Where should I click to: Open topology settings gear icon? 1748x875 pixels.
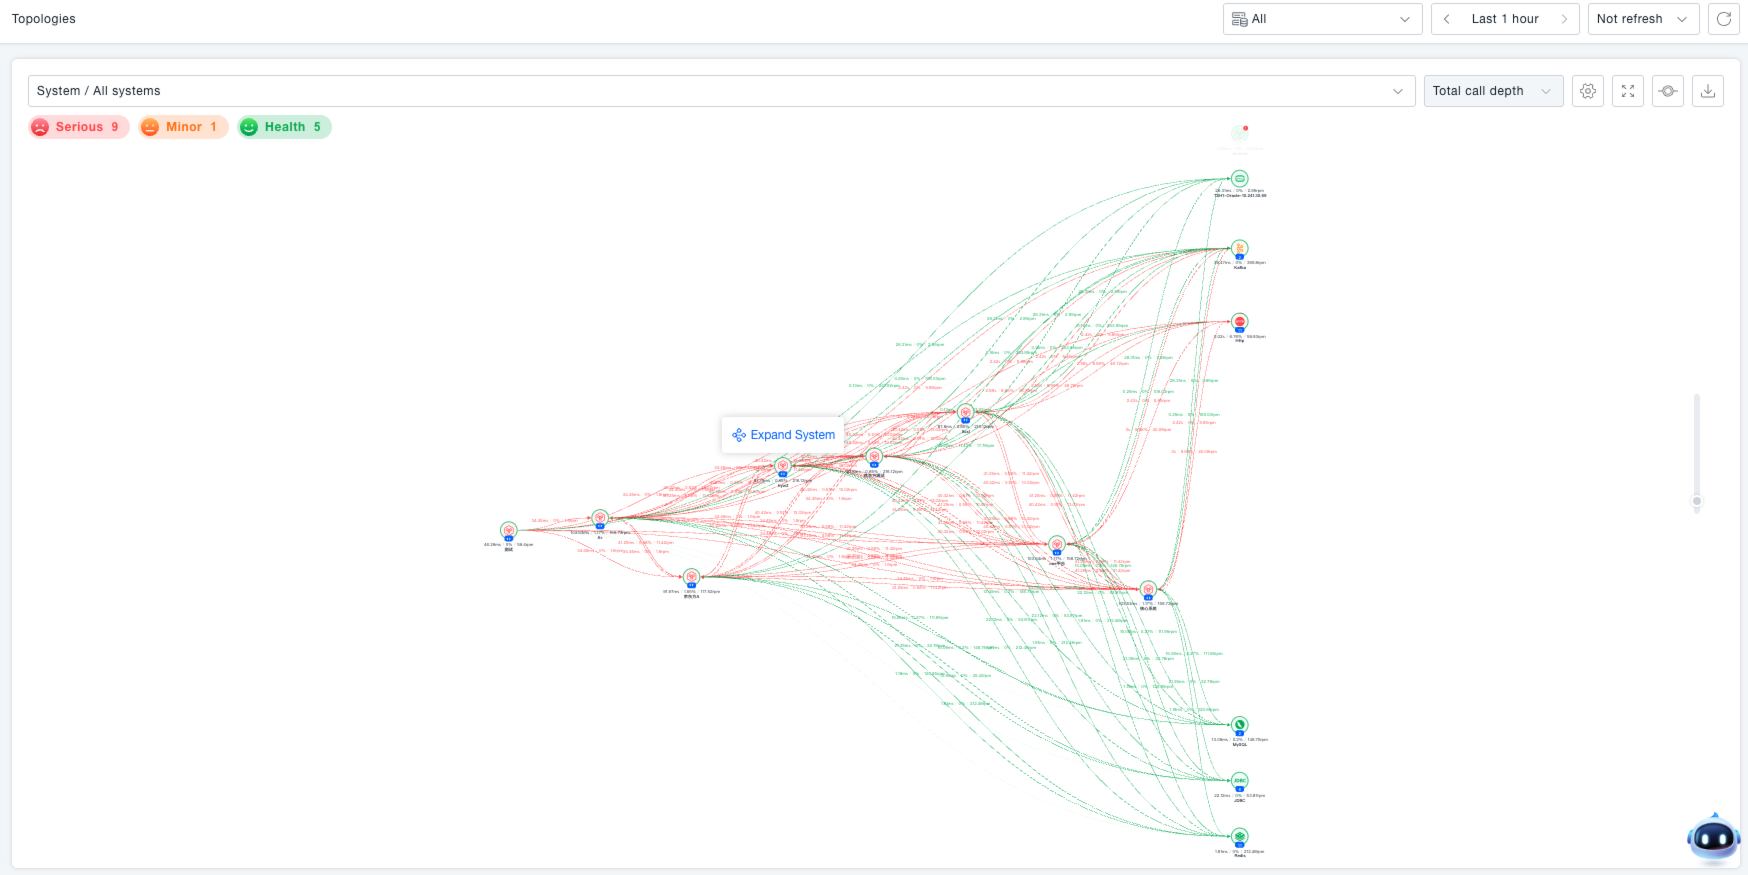pos(1588,91)
